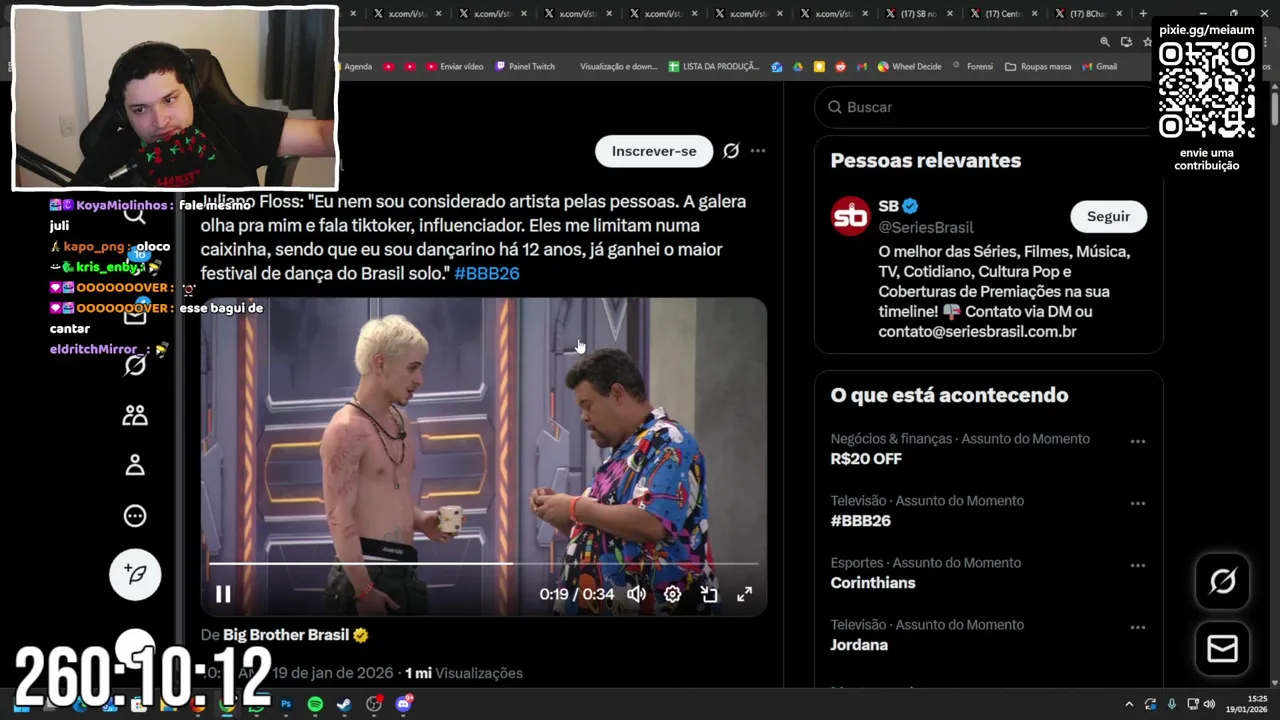
Task: Close the (17) SB browser tab
Action: 948,14
